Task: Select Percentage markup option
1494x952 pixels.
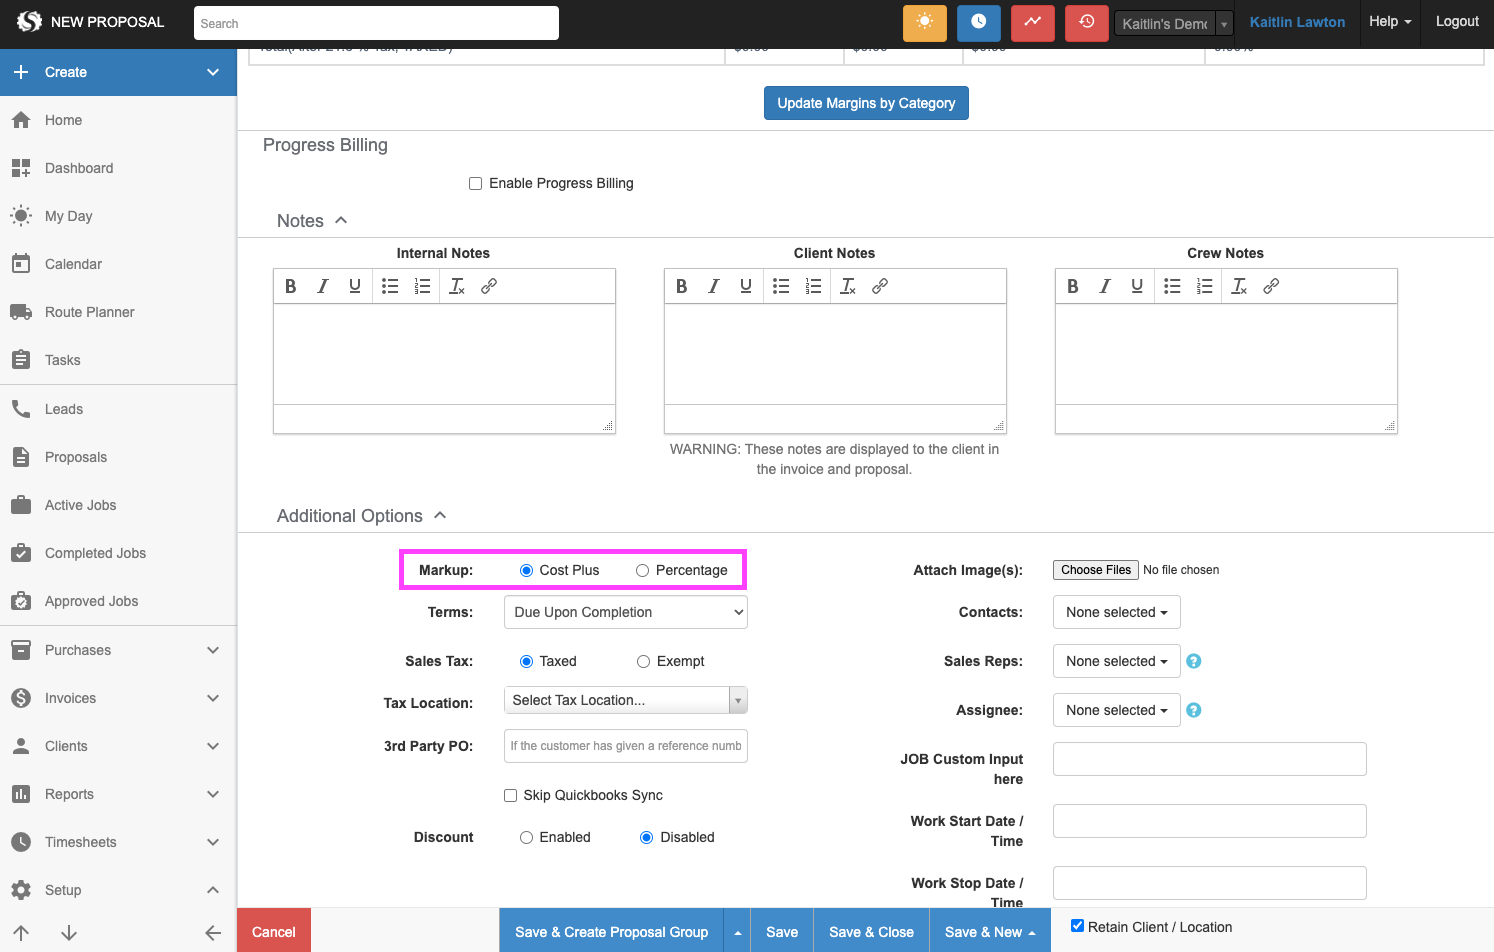Action: click(x=643, y=570)
